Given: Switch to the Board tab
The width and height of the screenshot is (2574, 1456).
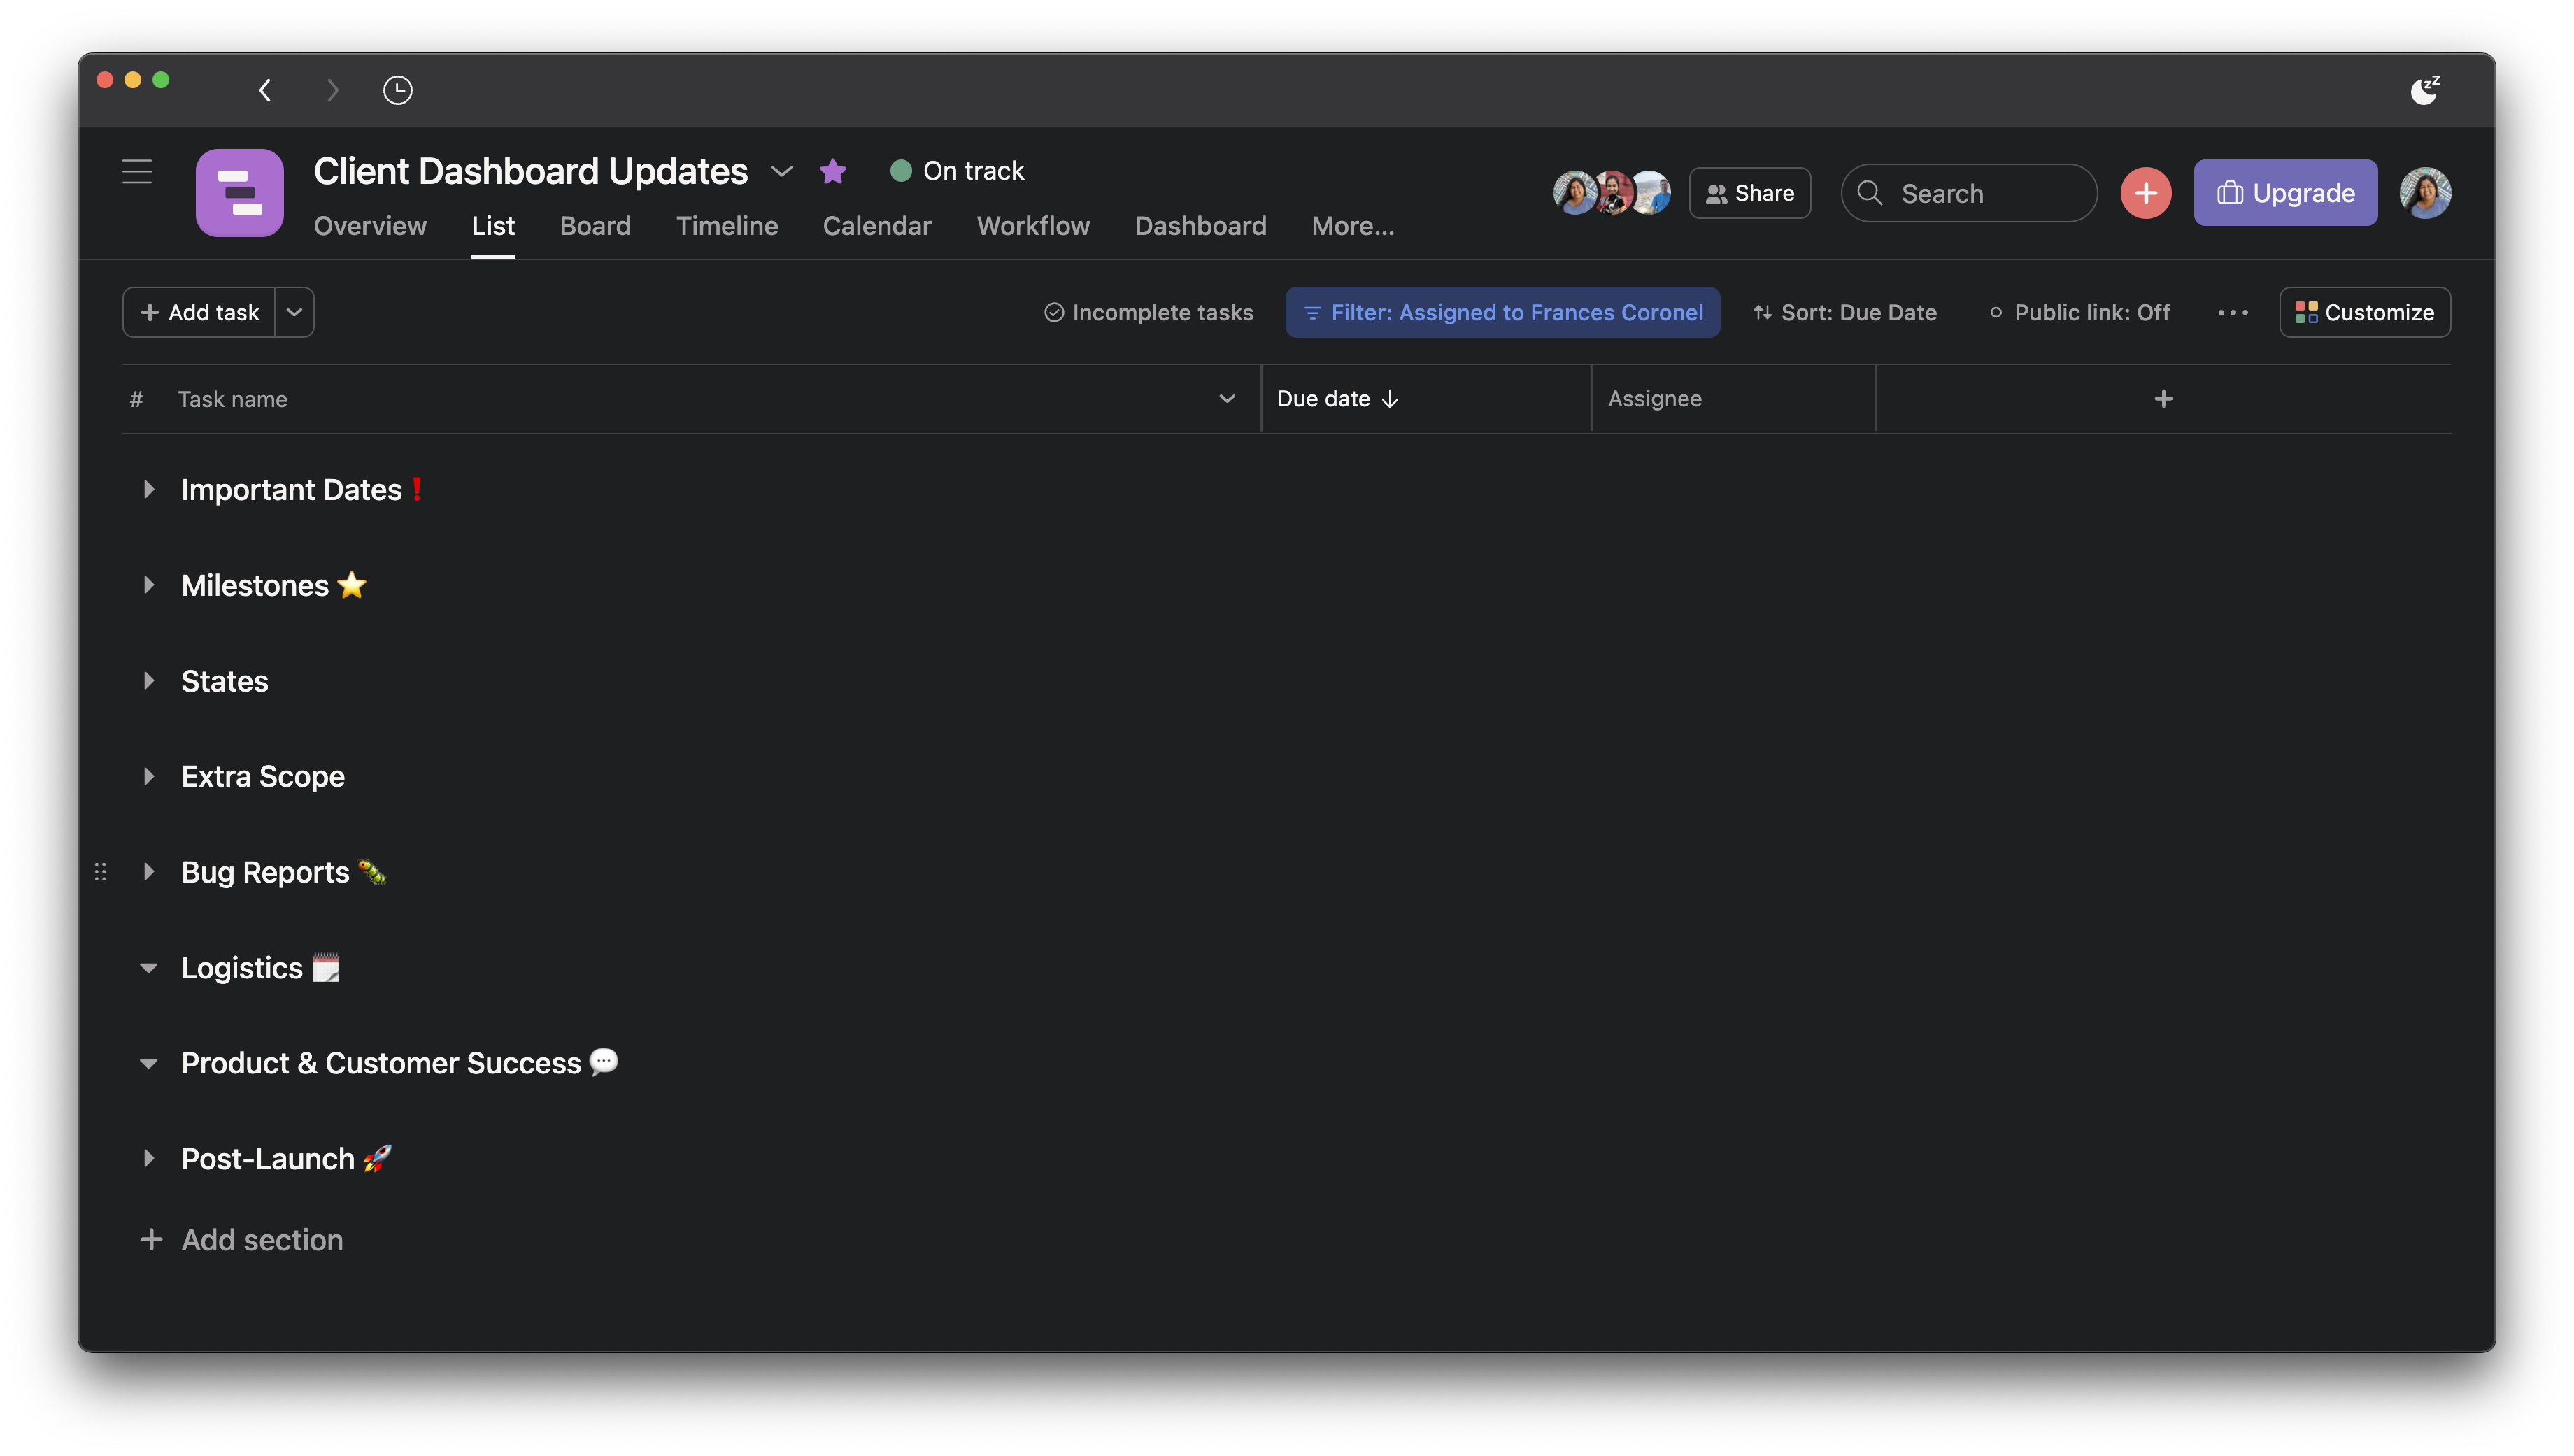Looking at the screenshot, I should click(595, 226).
